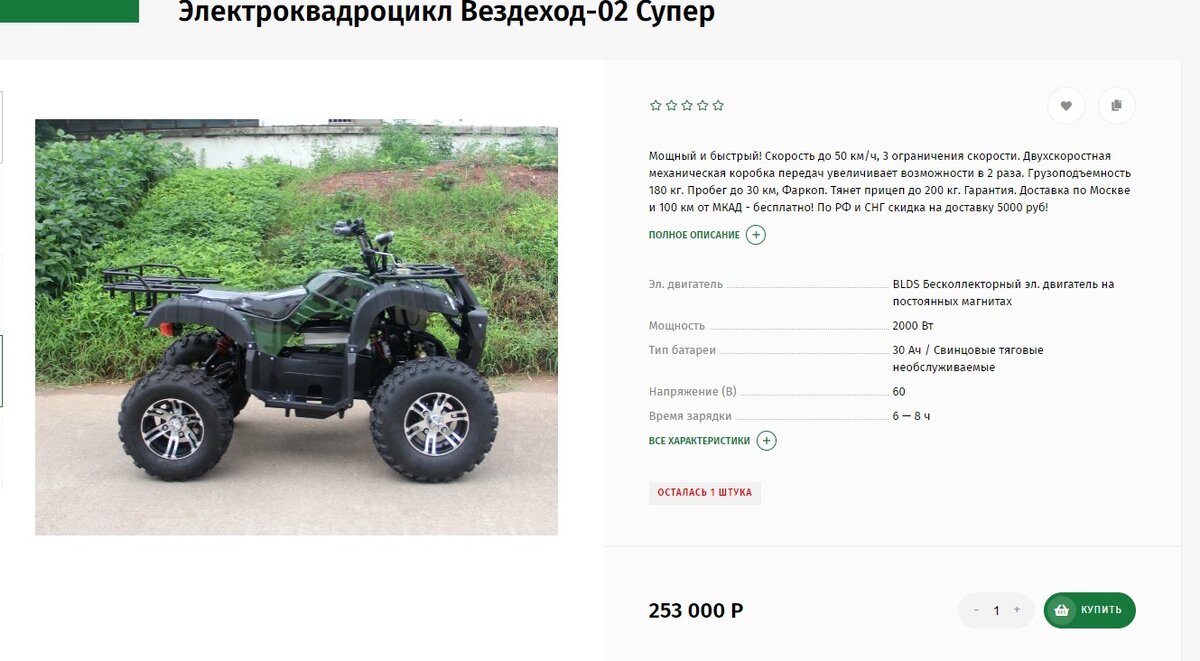Decrease quantity with the minus stepper
The width and height of the screenshot is (1200, 661).
pyautogui.click(x=976, y=610)
